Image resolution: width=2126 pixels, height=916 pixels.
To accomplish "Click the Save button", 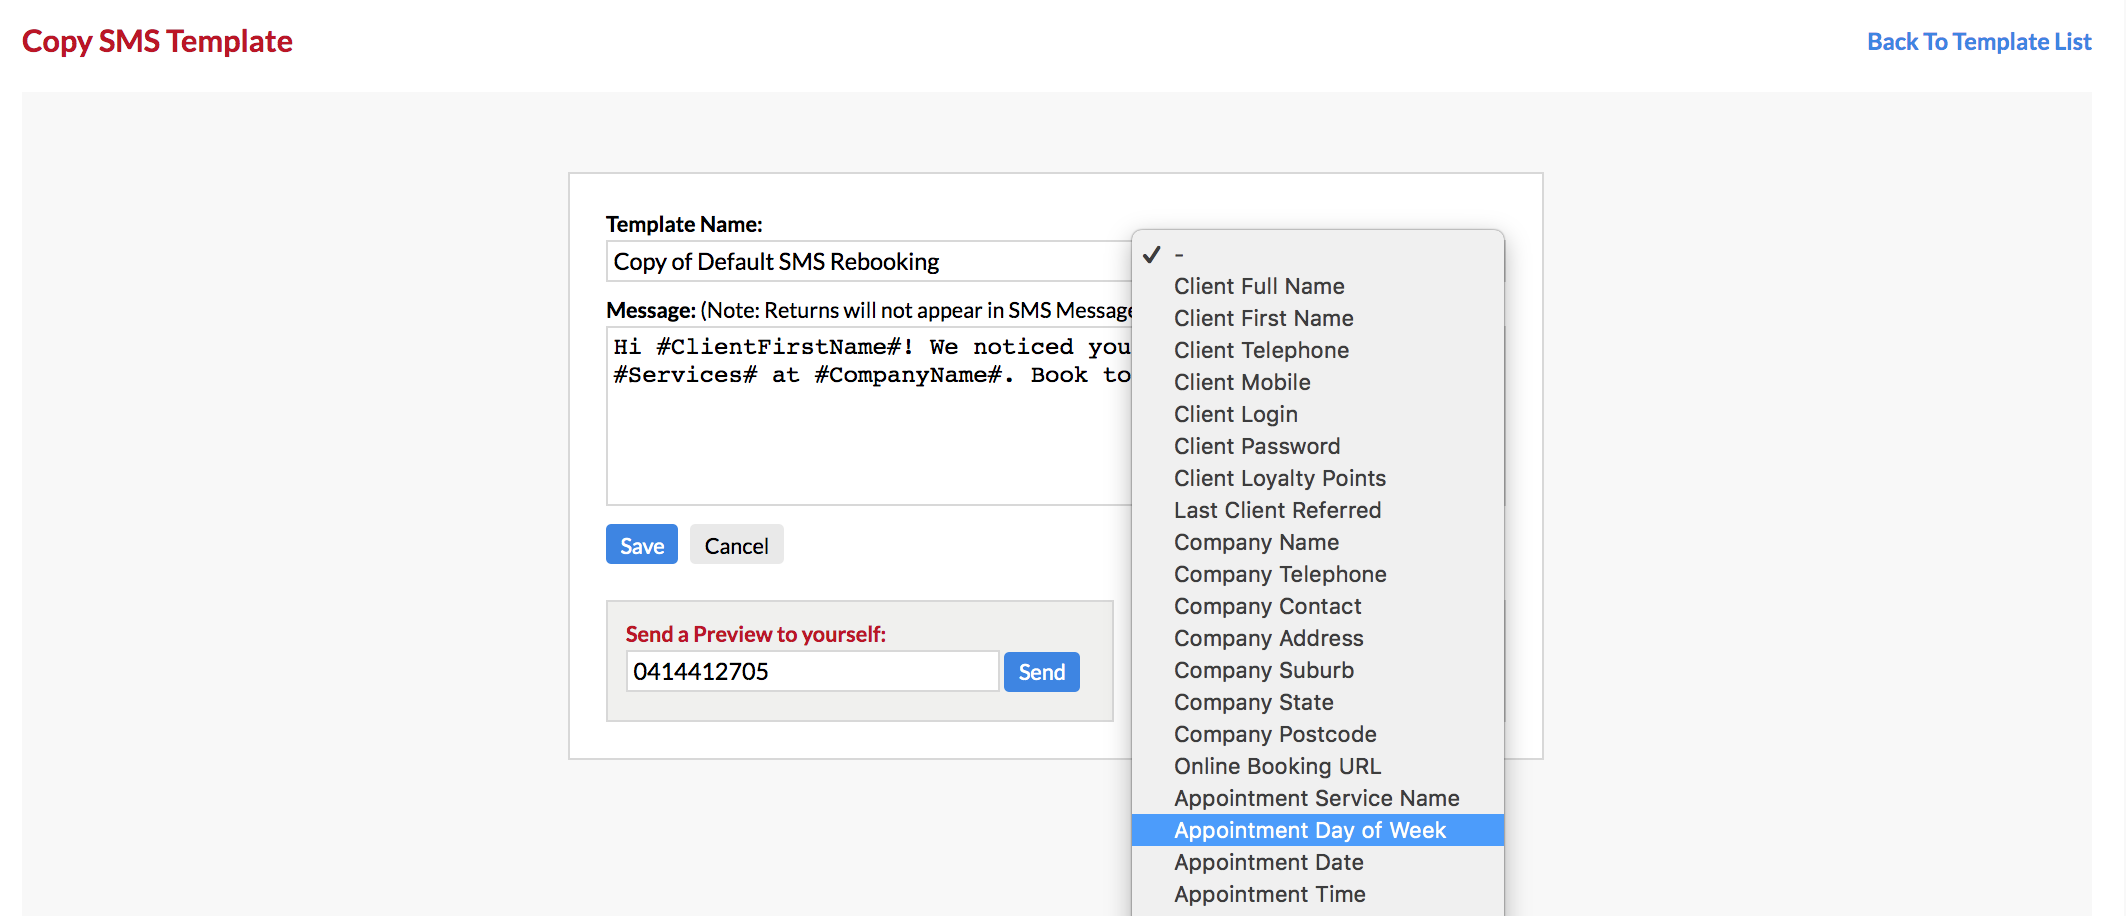I will coord(641,545).
